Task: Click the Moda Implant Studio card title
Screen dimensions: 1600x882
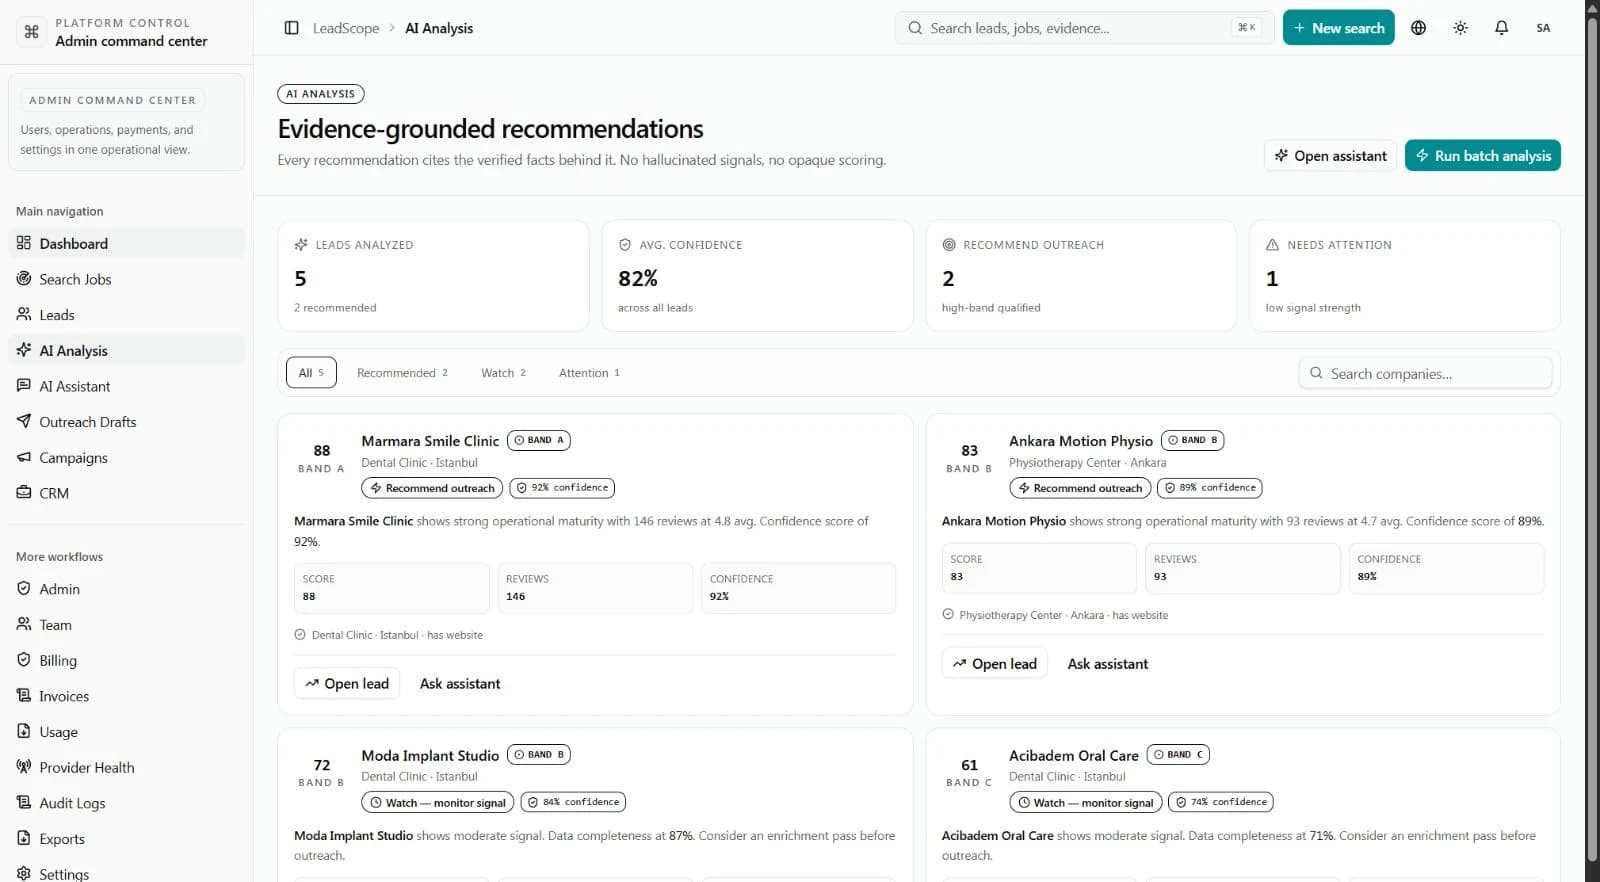Action: (430, 755)
